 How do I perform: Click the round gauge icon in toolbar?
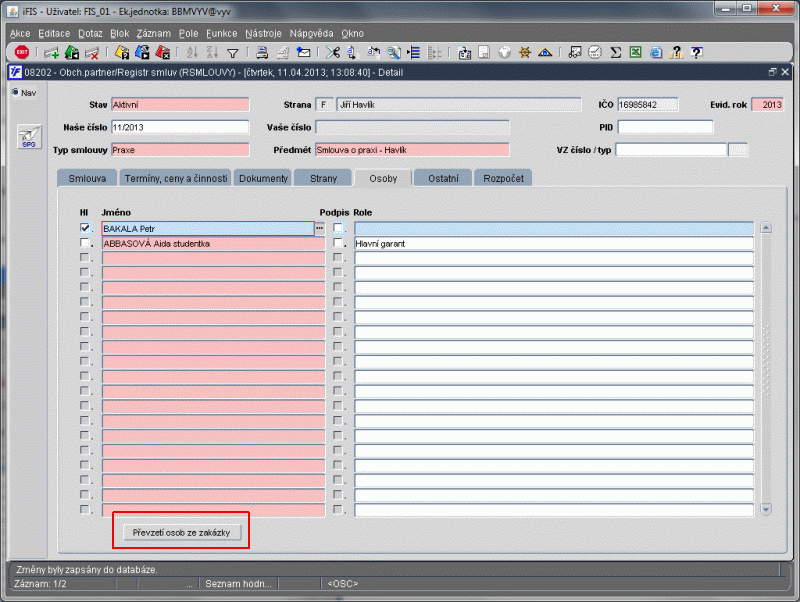coord(595,52)
